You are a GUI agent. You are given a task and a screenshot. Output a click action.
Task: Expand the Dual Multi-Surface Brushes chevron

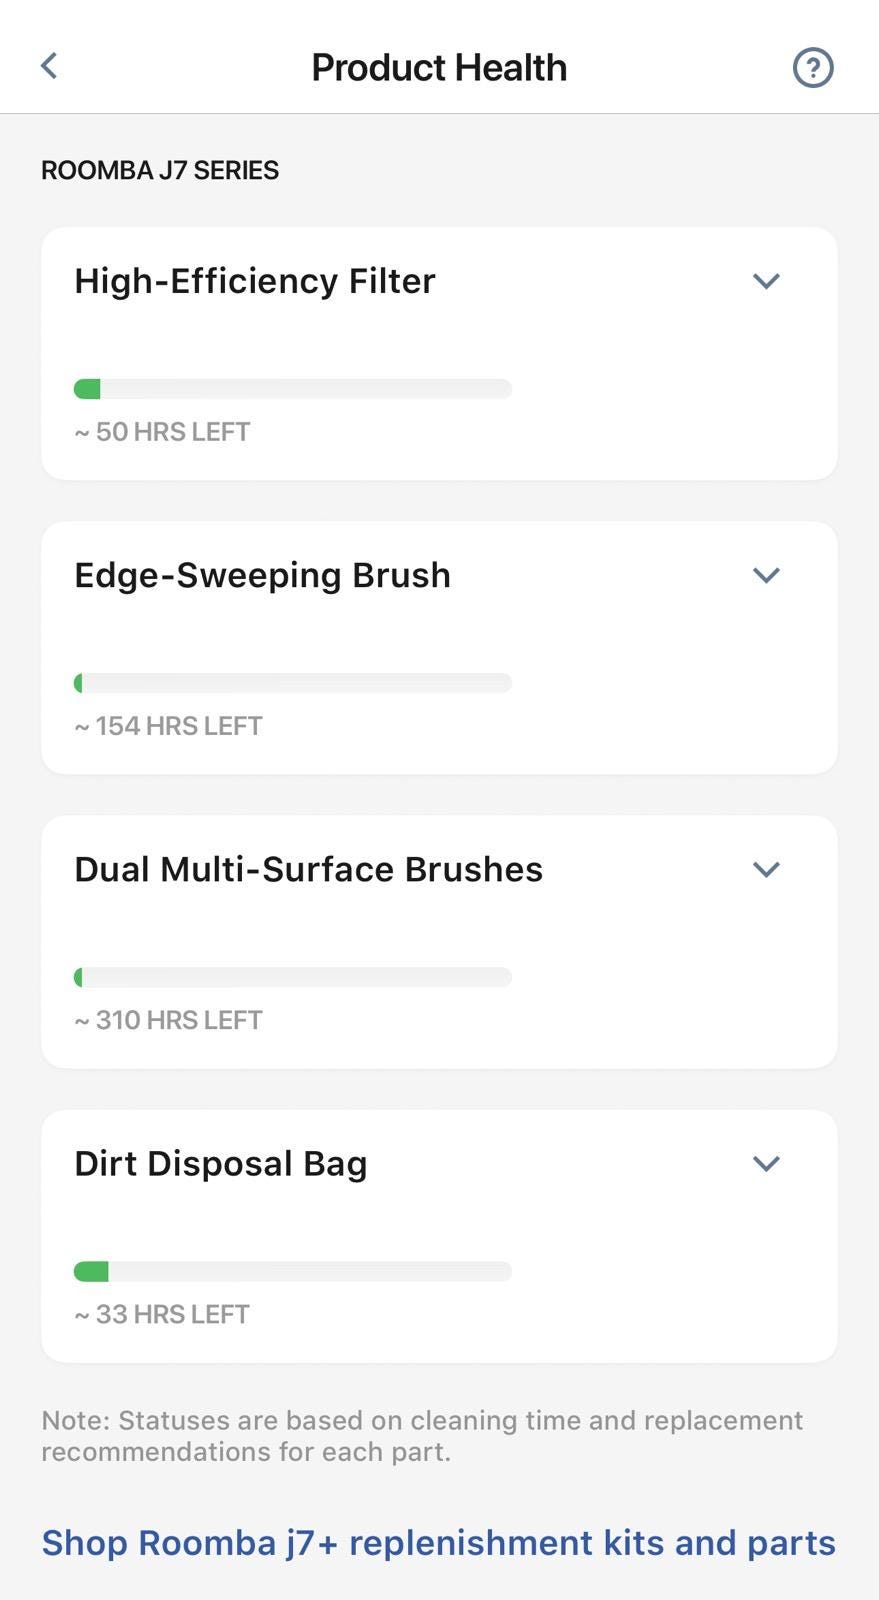[766, 869]
